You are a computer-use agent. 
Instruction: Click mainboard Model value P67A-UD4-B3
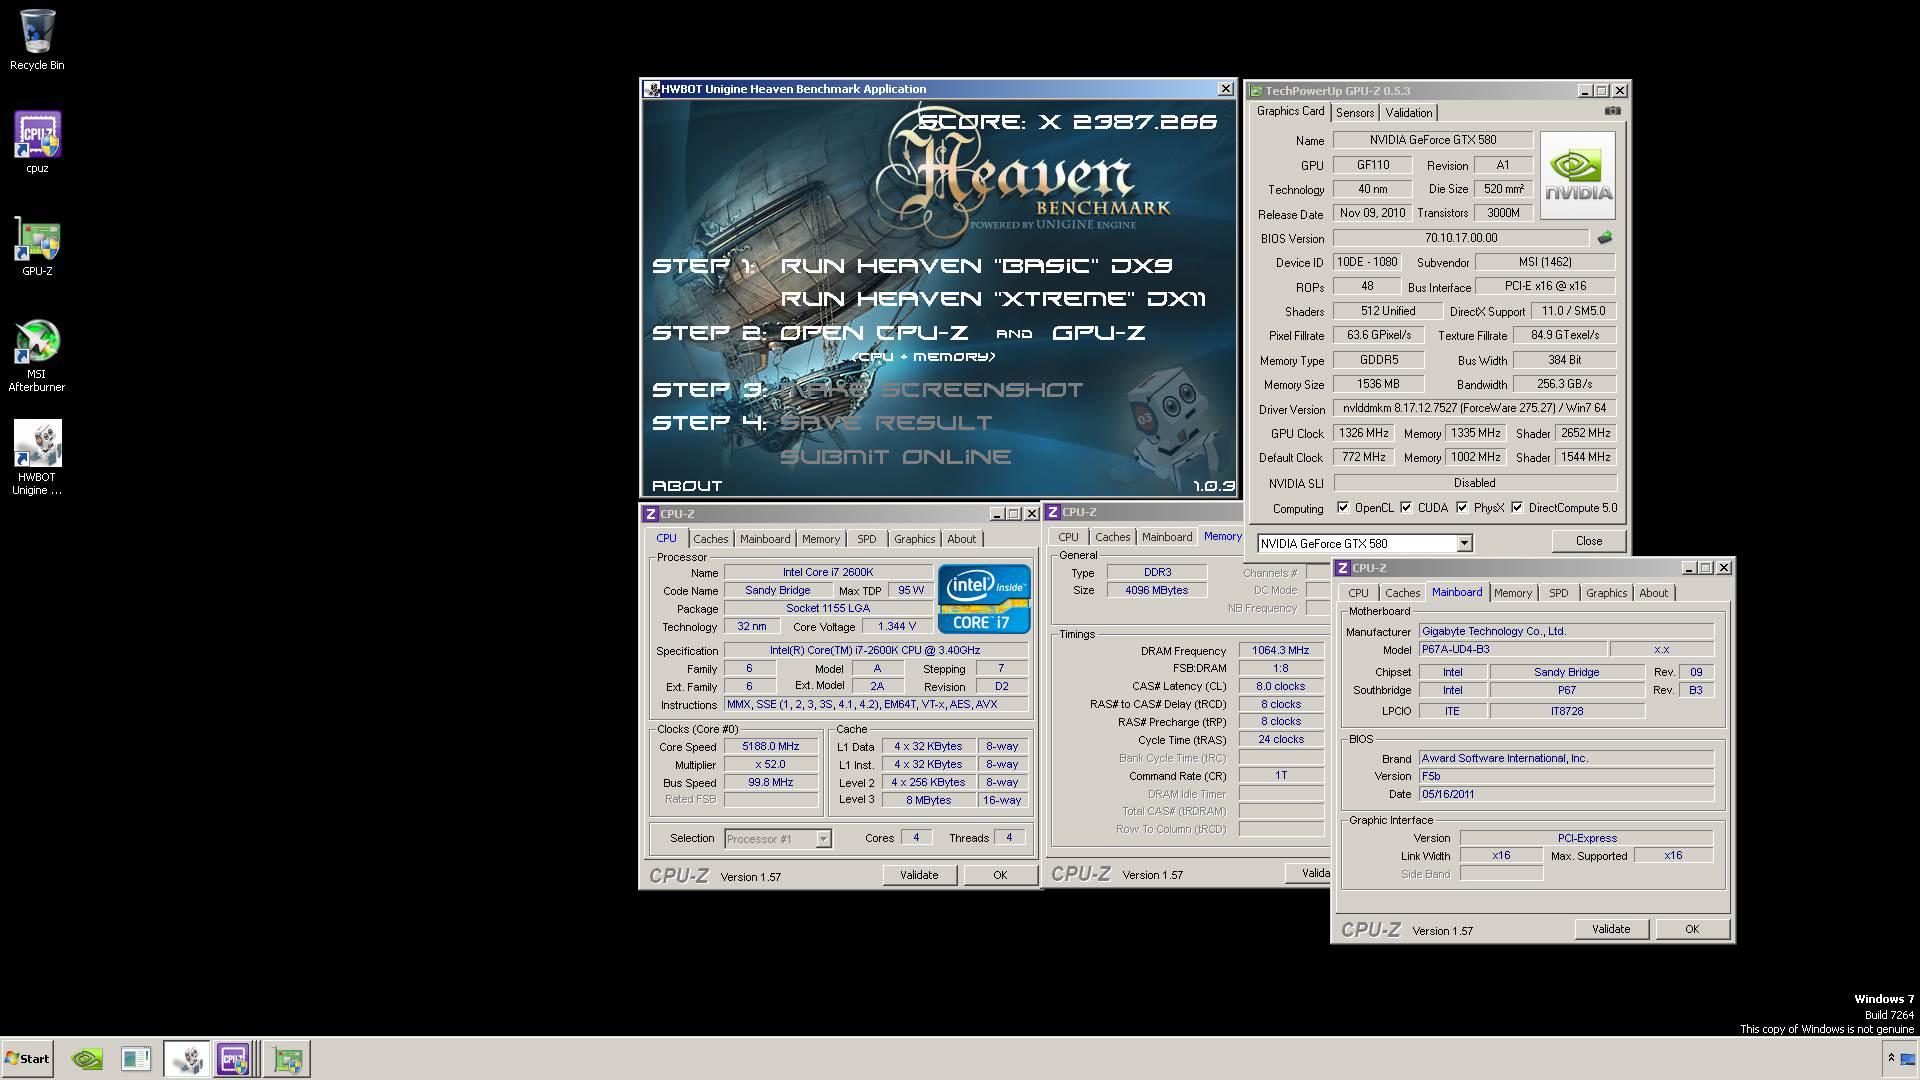pyautogui.click(x=1512, y=650)
